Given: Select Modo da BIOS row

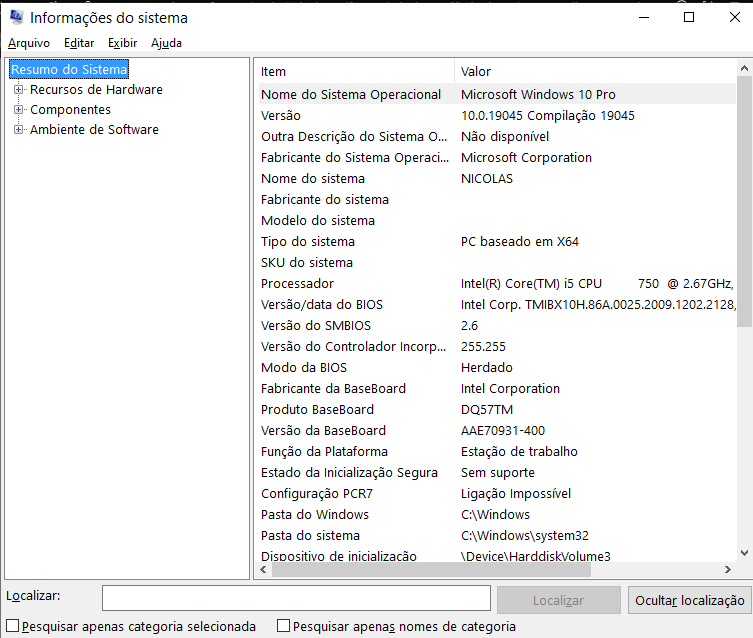Looking at the screenshot, I should [497, 368].
